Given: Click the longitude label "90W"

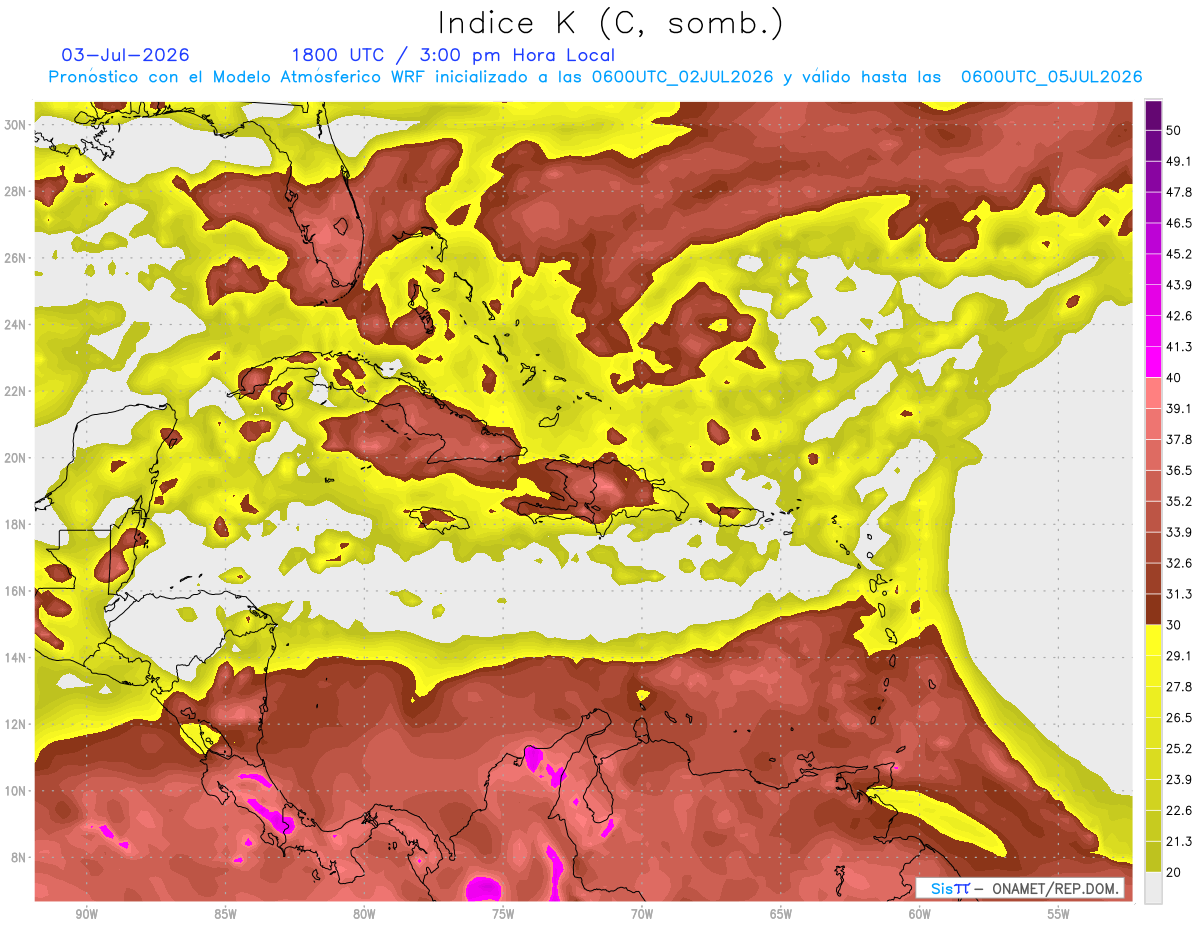Looking at the screenshot, I should pyautogui.click(x=87, y=915).
